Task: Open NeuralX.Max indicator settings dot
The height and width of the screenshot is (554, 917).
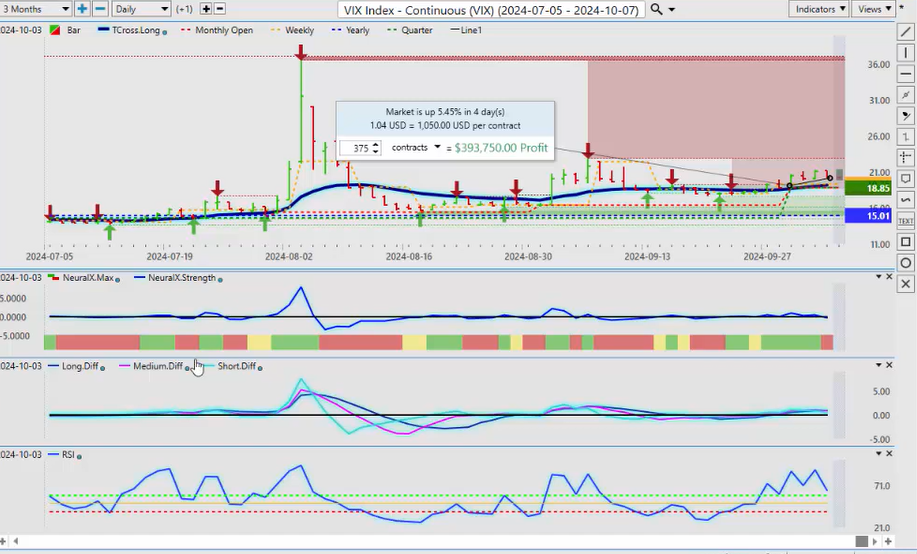Action: pyautogui.click(x=118, y=280)
